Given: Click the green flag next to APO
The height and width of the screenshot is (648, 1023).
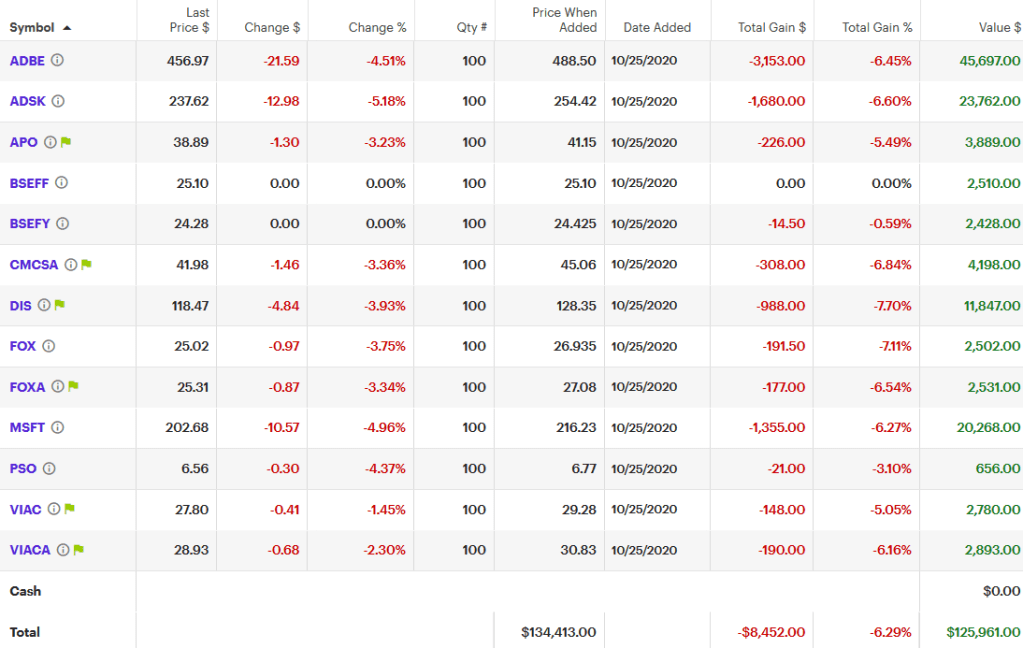Looking at the screenshot, I should (x=66, y=142).
